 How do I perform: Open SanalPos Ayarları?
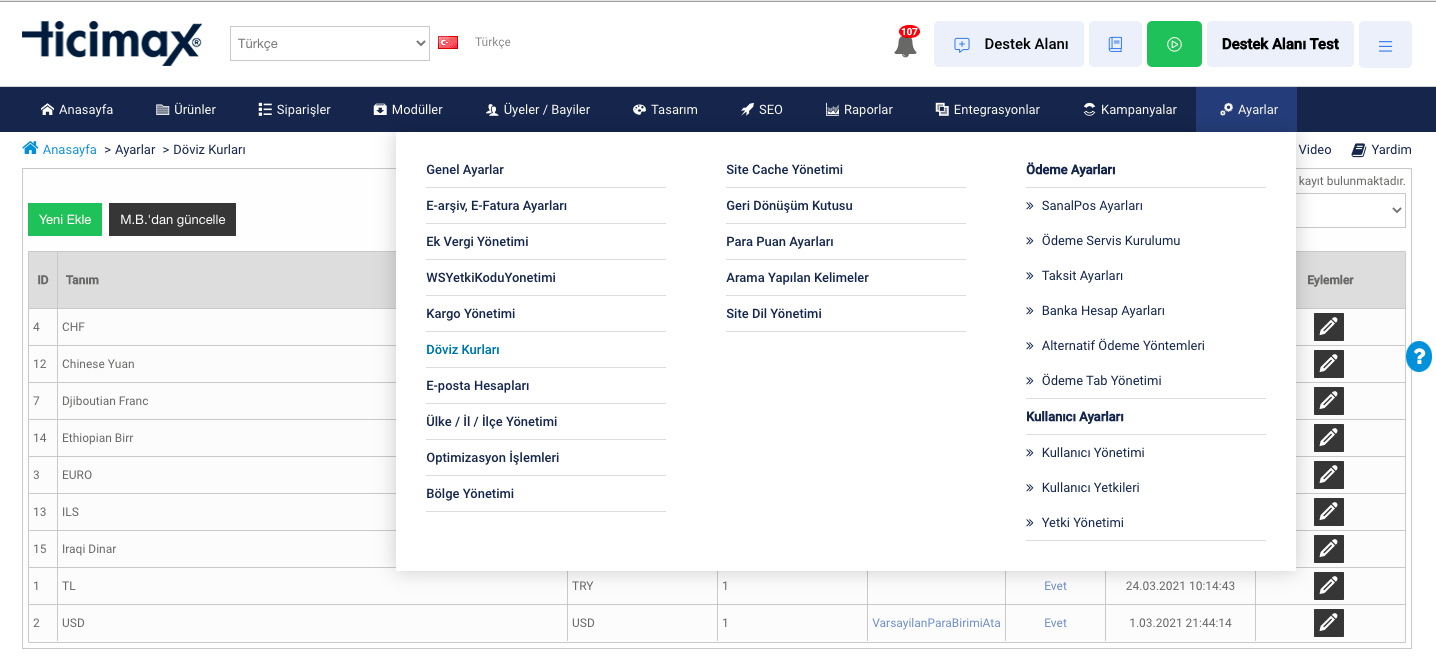point(1092,206)
